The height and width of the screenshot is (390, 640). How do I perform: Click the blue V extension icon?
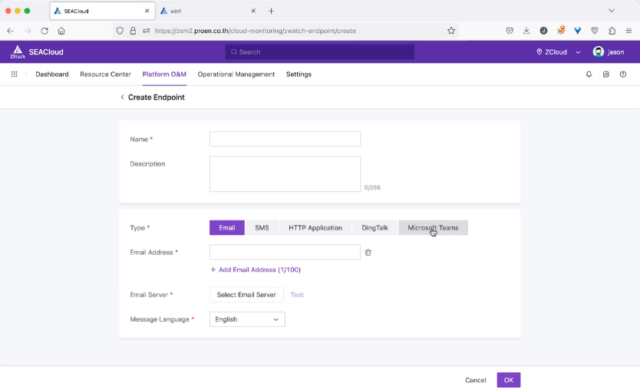pos(578,31)
